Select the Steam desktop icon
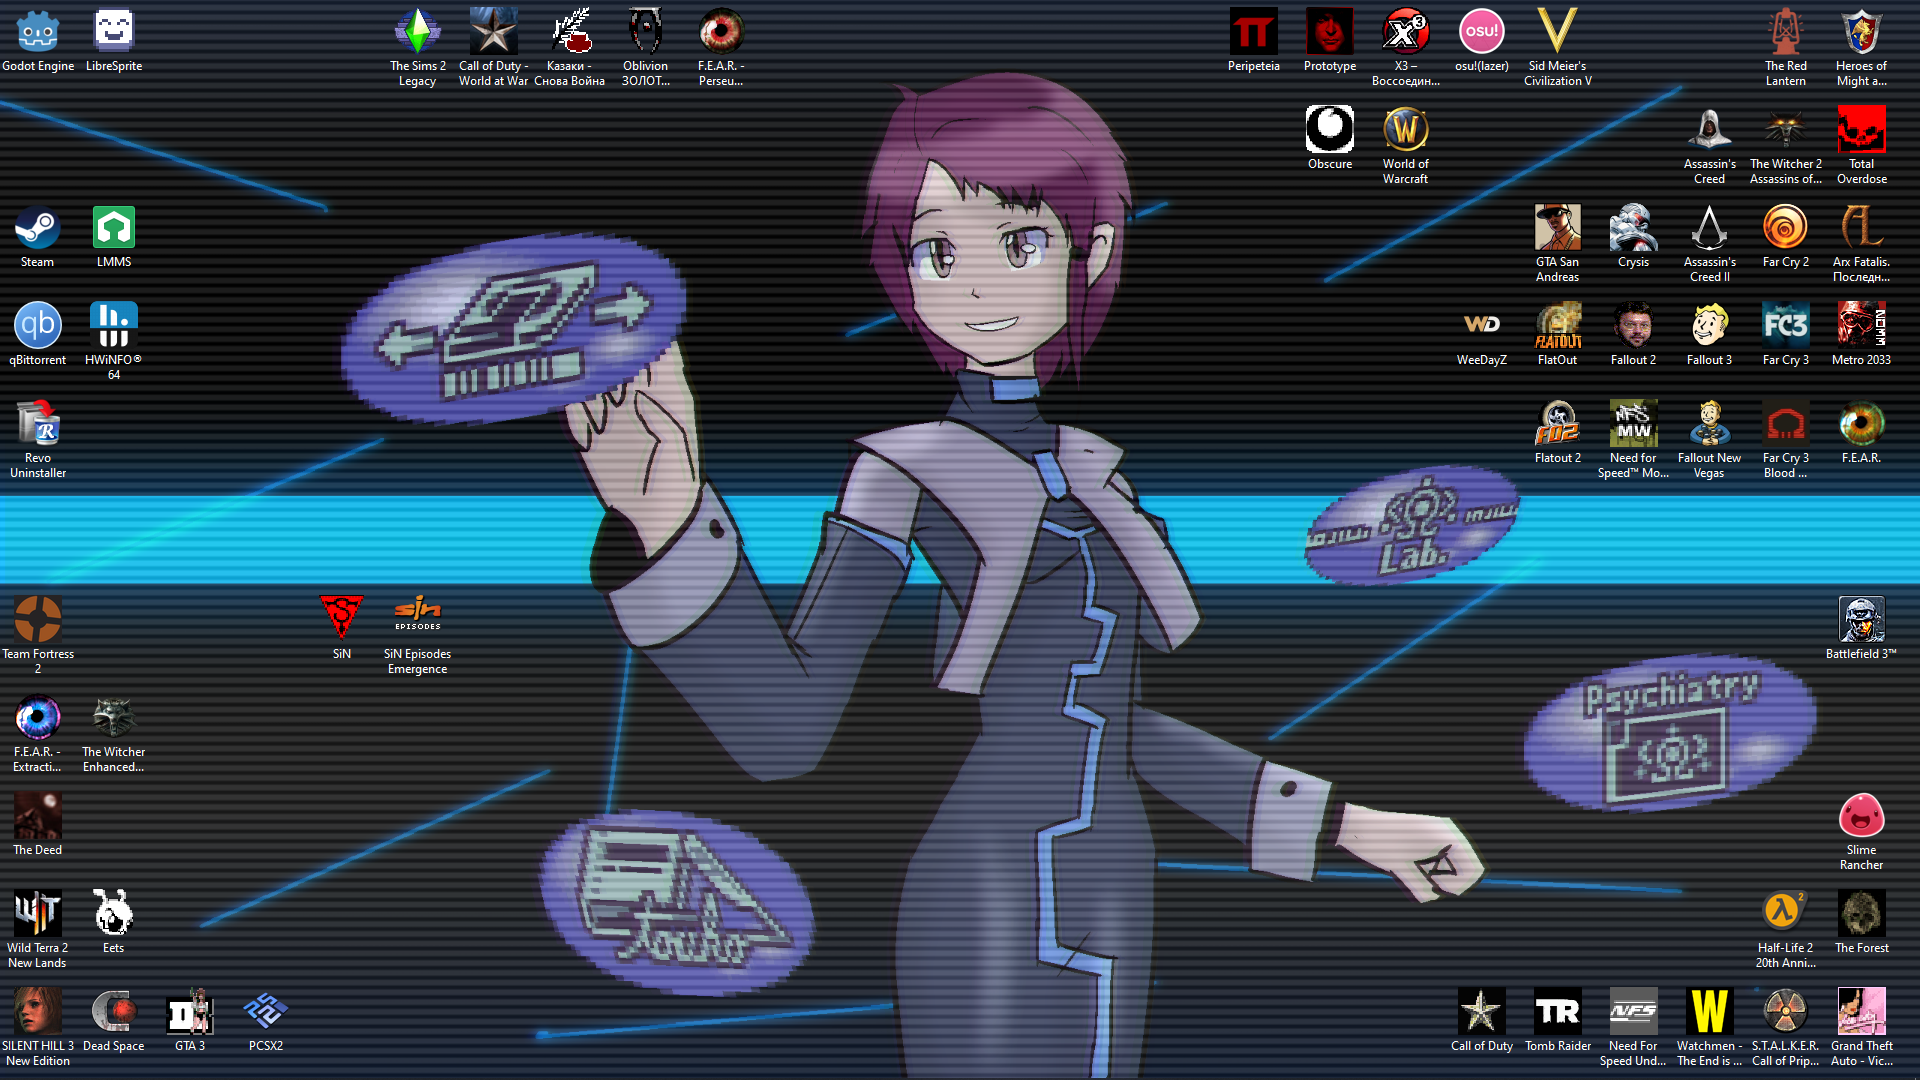This screenshot has width=1920, height=1080. (x=38, y=236)
